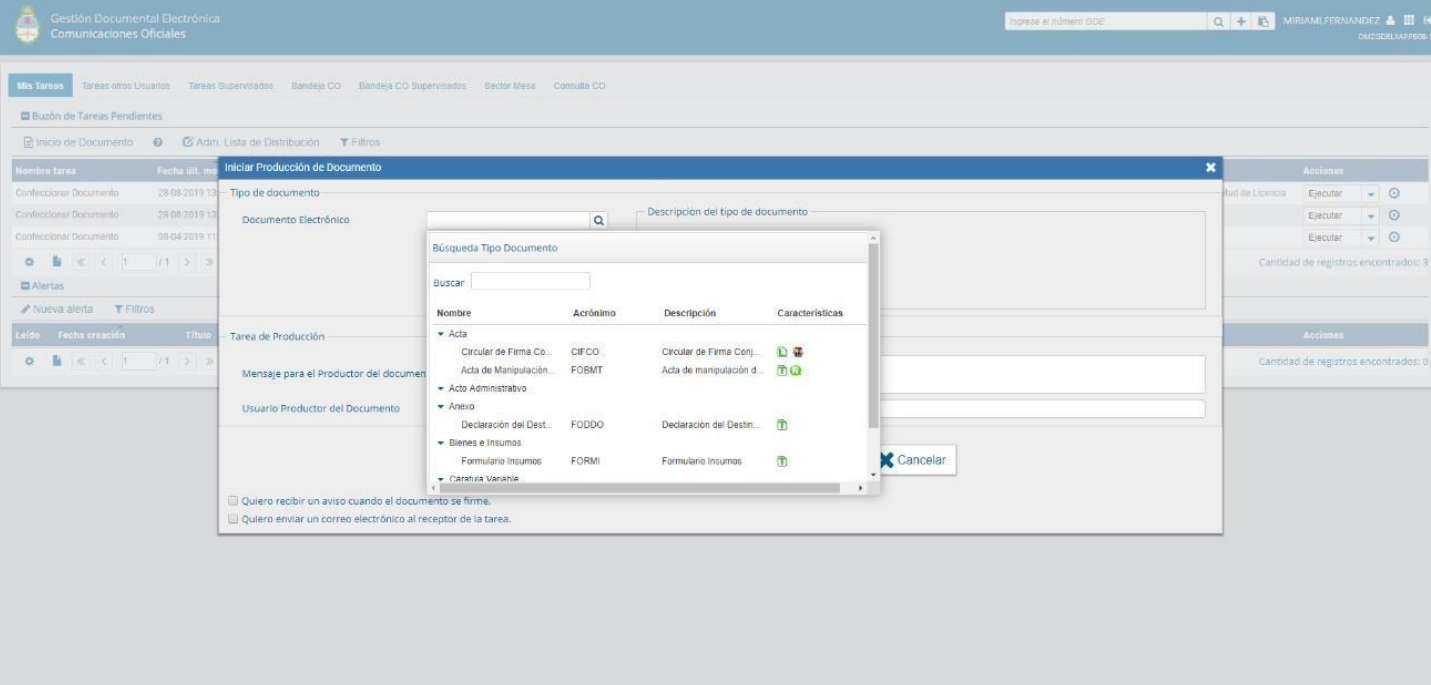
Task: Click the green icon in Formulario Insumos row
Action: (x=783, y=461)
